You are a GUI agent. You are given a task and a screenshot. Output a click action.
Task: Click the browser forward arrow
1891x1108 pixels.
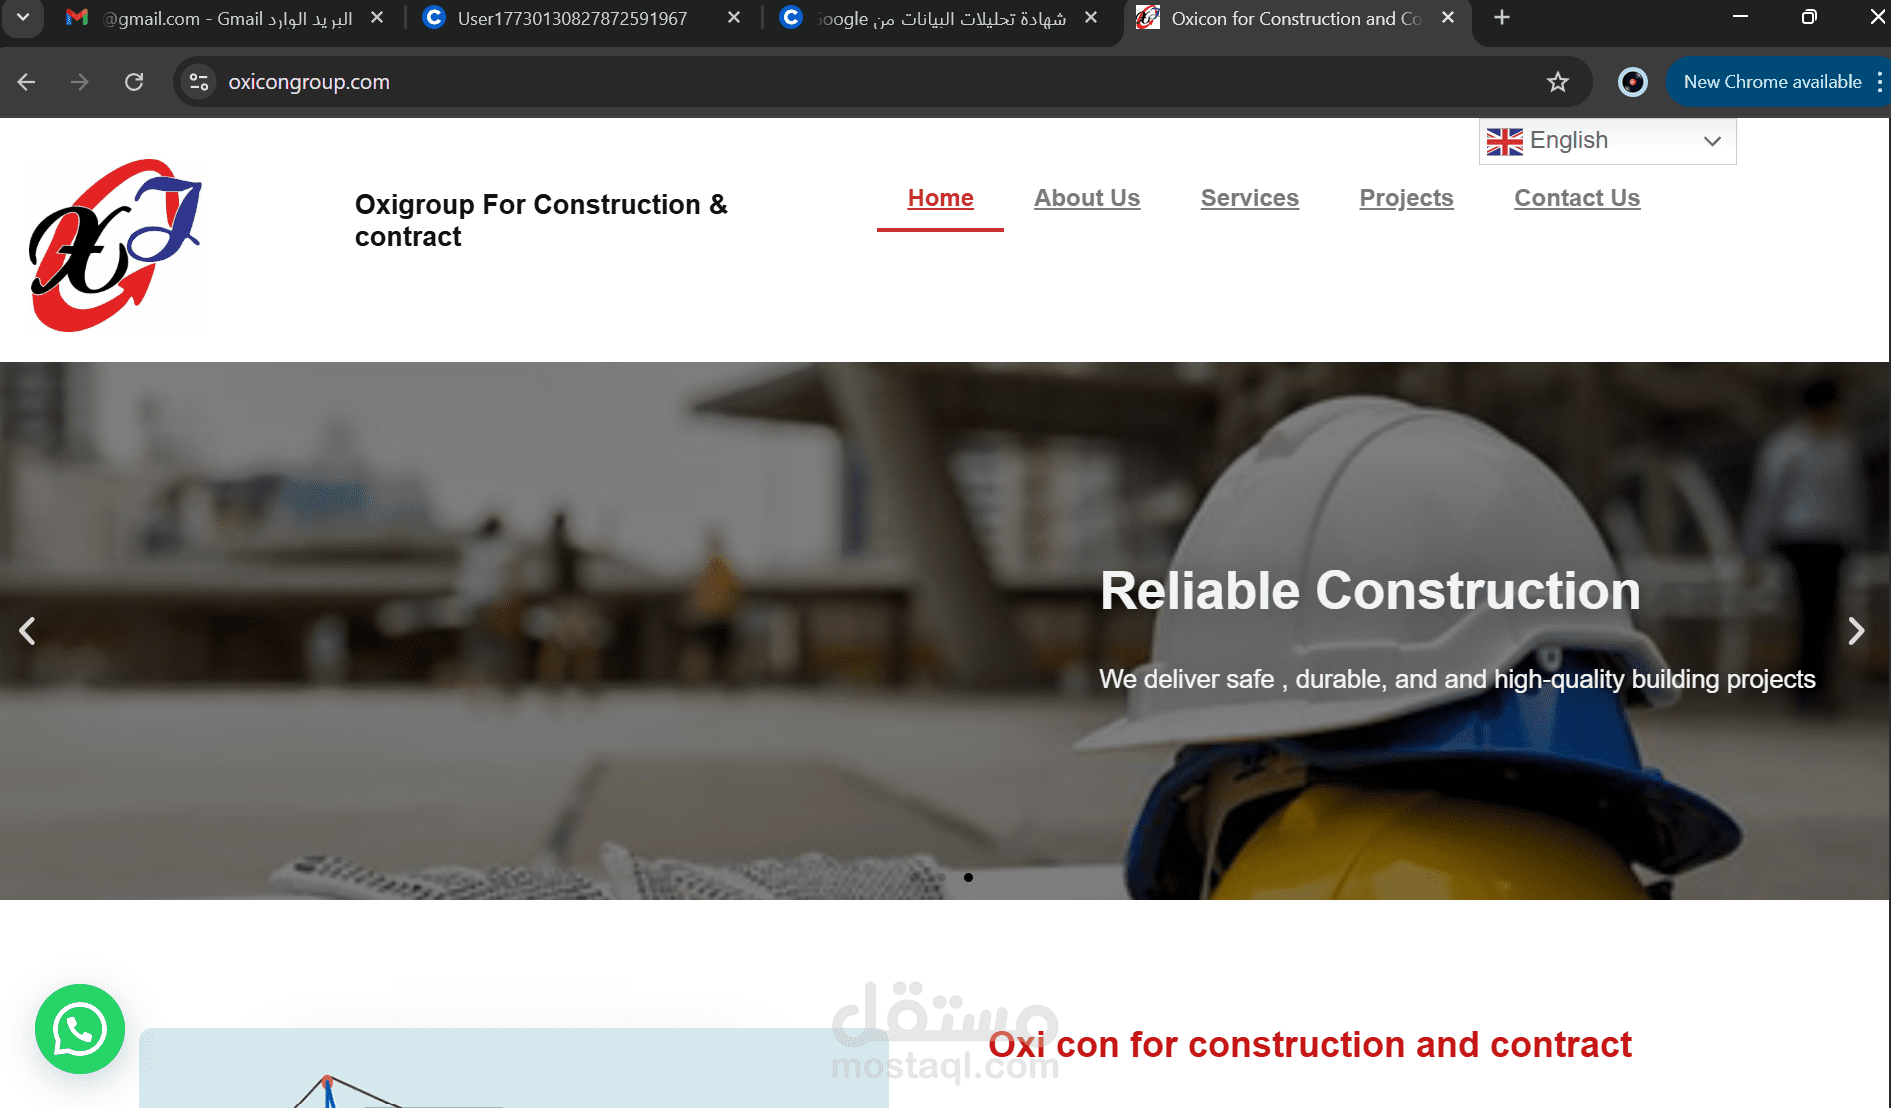[x=80, y=82]
